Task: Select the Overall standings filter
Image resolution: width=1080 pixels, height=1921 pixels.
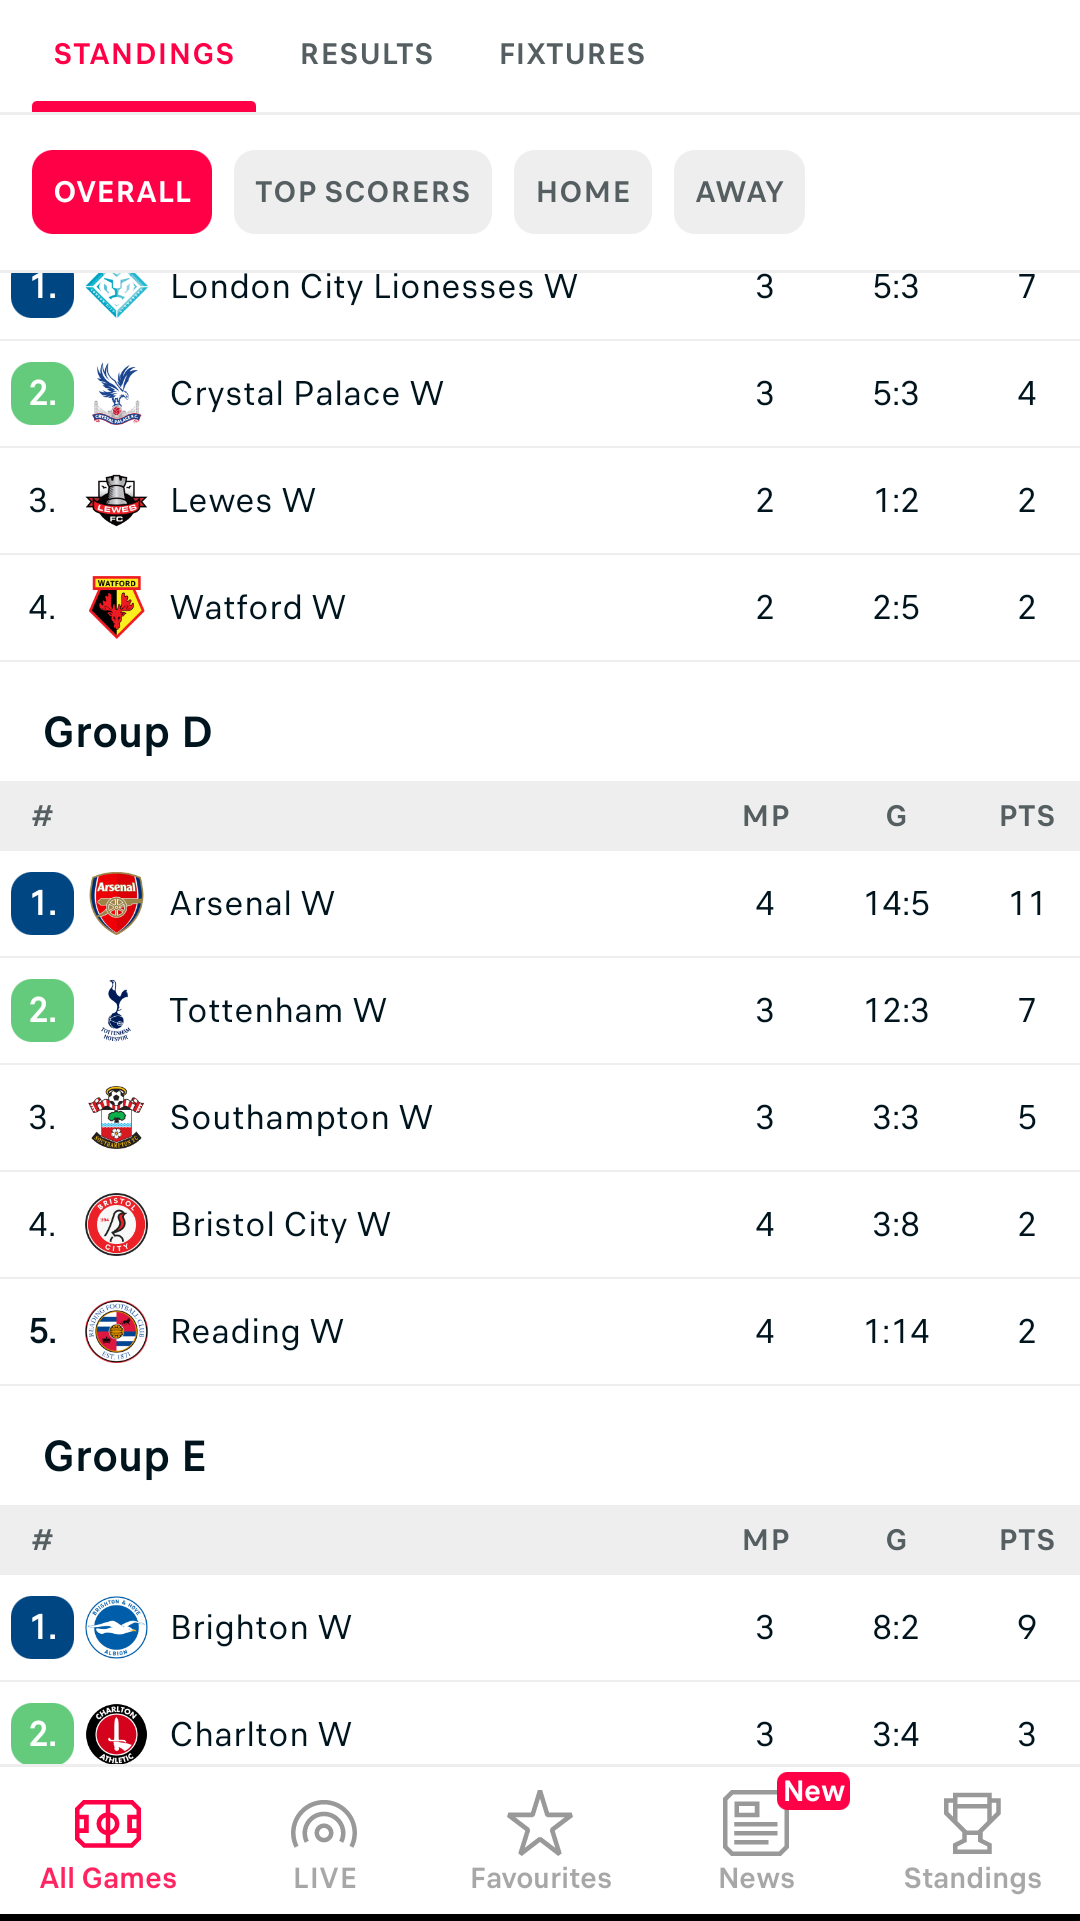Action: pos(122,192)
